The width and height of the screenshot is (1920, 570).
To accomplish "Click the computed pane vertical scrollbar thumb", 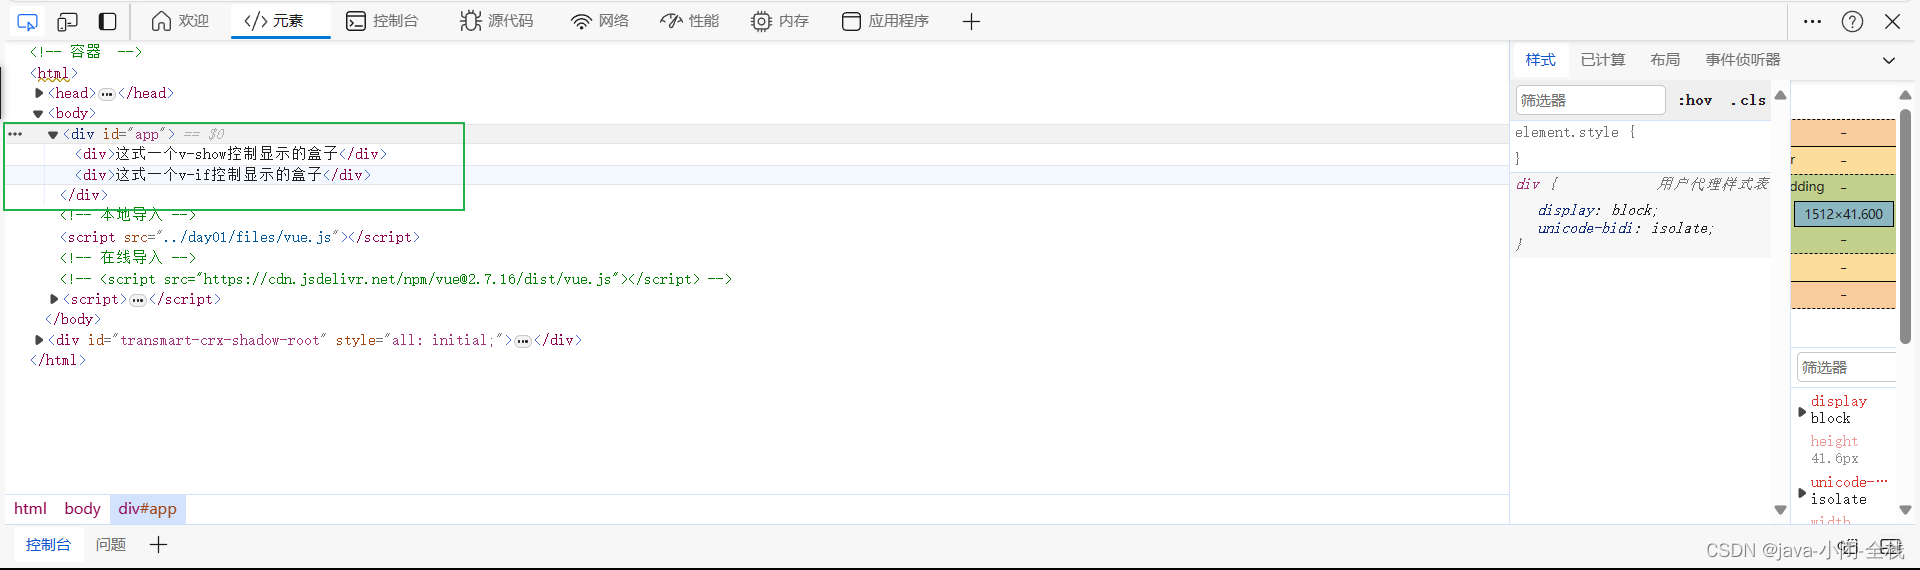I will (x=1905, y=225).
